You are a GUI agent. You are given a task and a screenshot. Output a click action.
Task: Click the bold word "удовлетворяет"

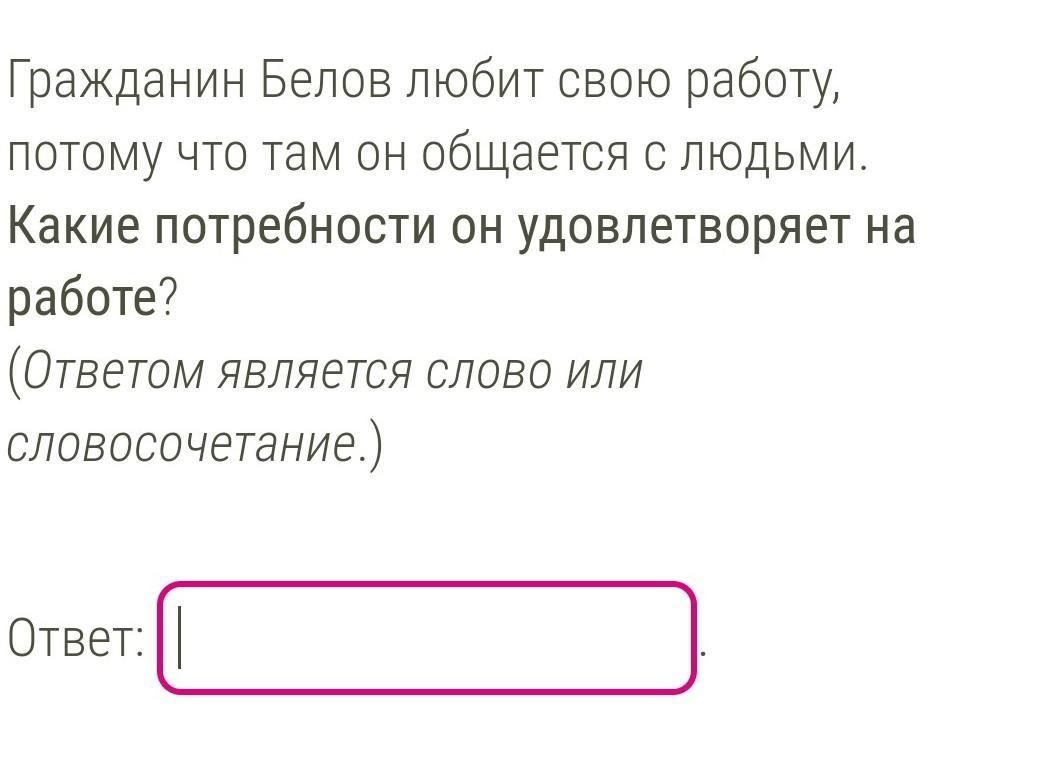656,227
